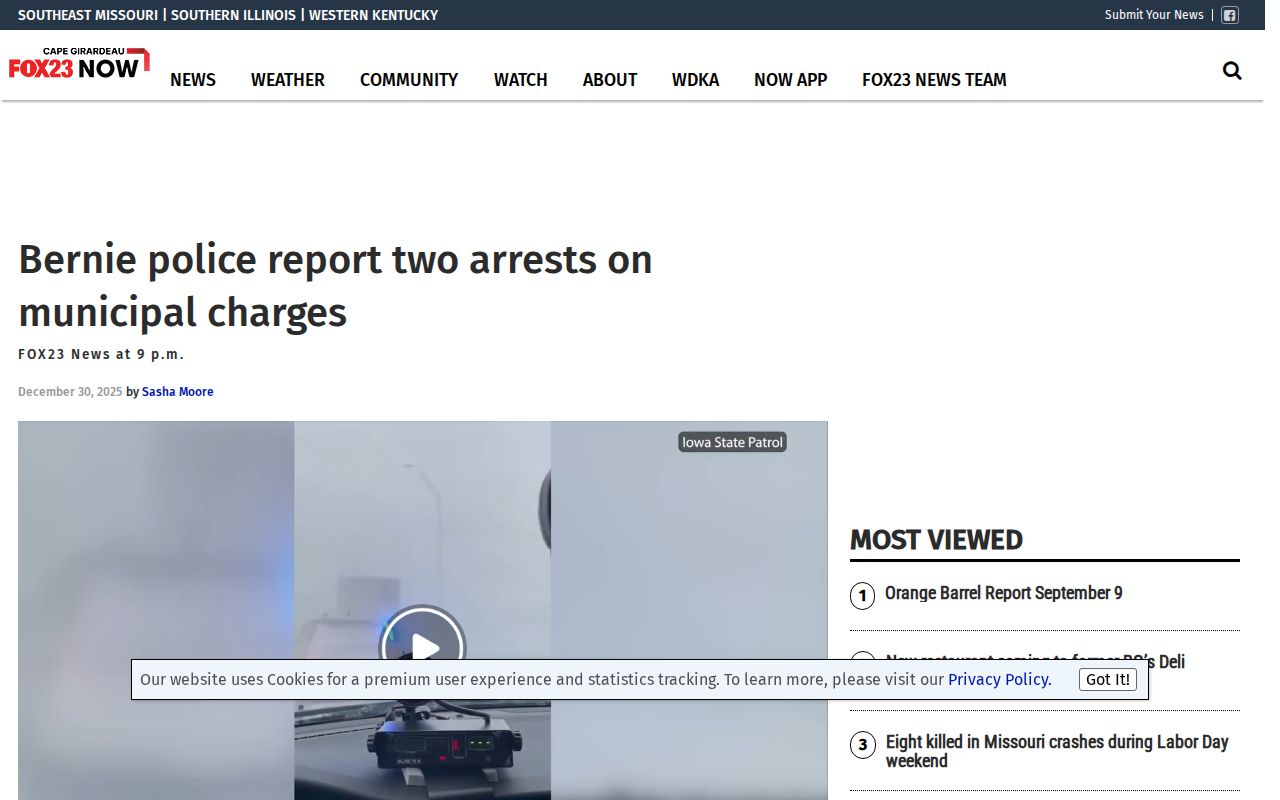Go to FOX23 NOW home logo
The width and height of the screenshot is (1280, 800).
(79, 63)
